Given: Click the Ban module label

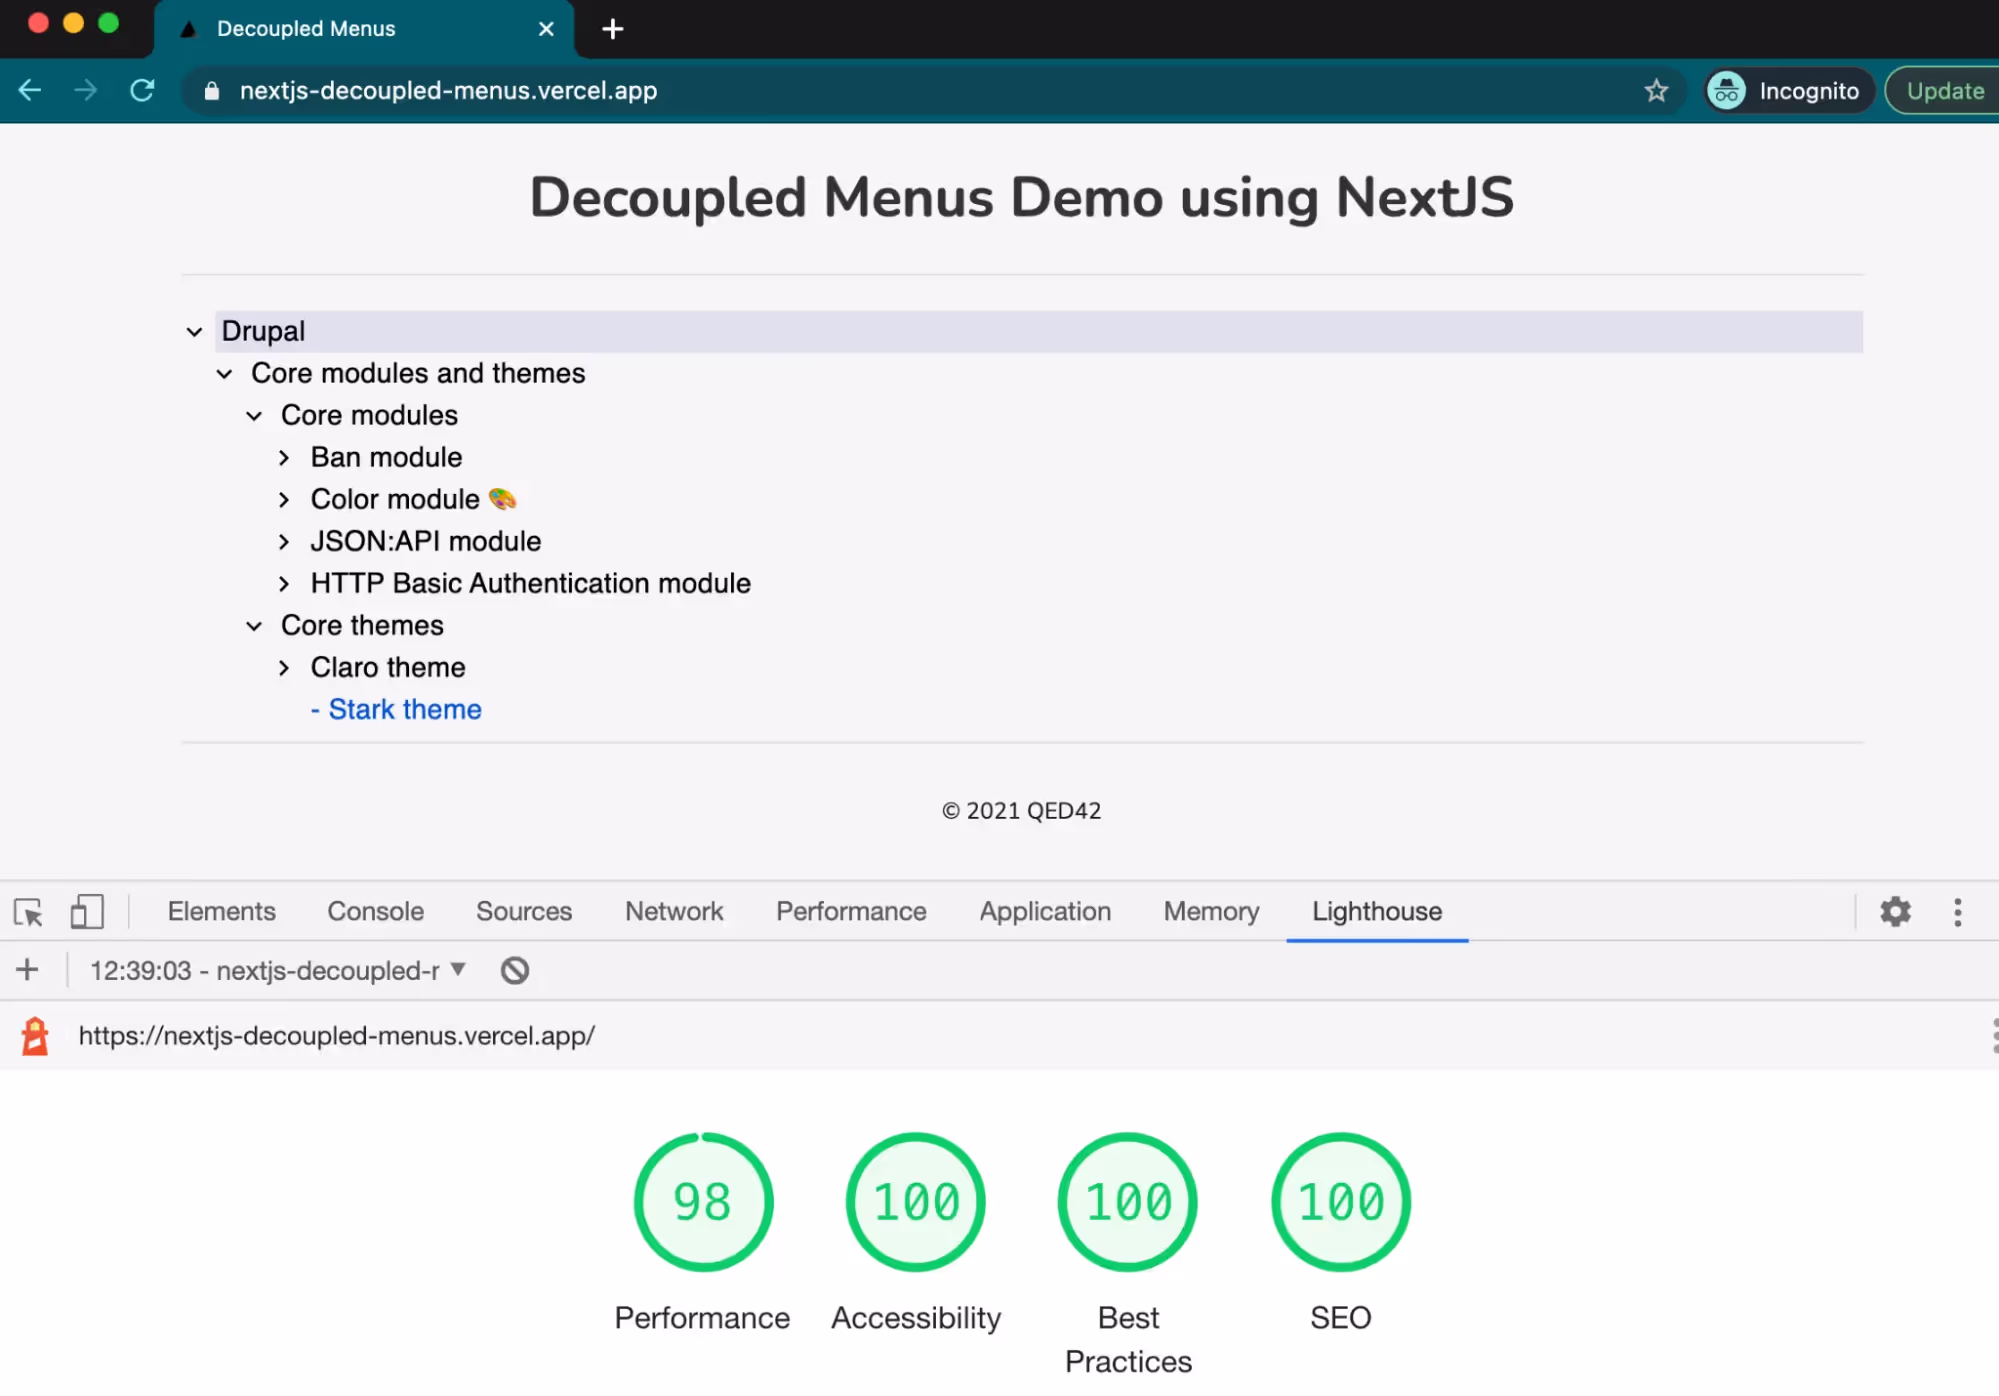Looking at the screenshot, I should [x=386, y=458].
